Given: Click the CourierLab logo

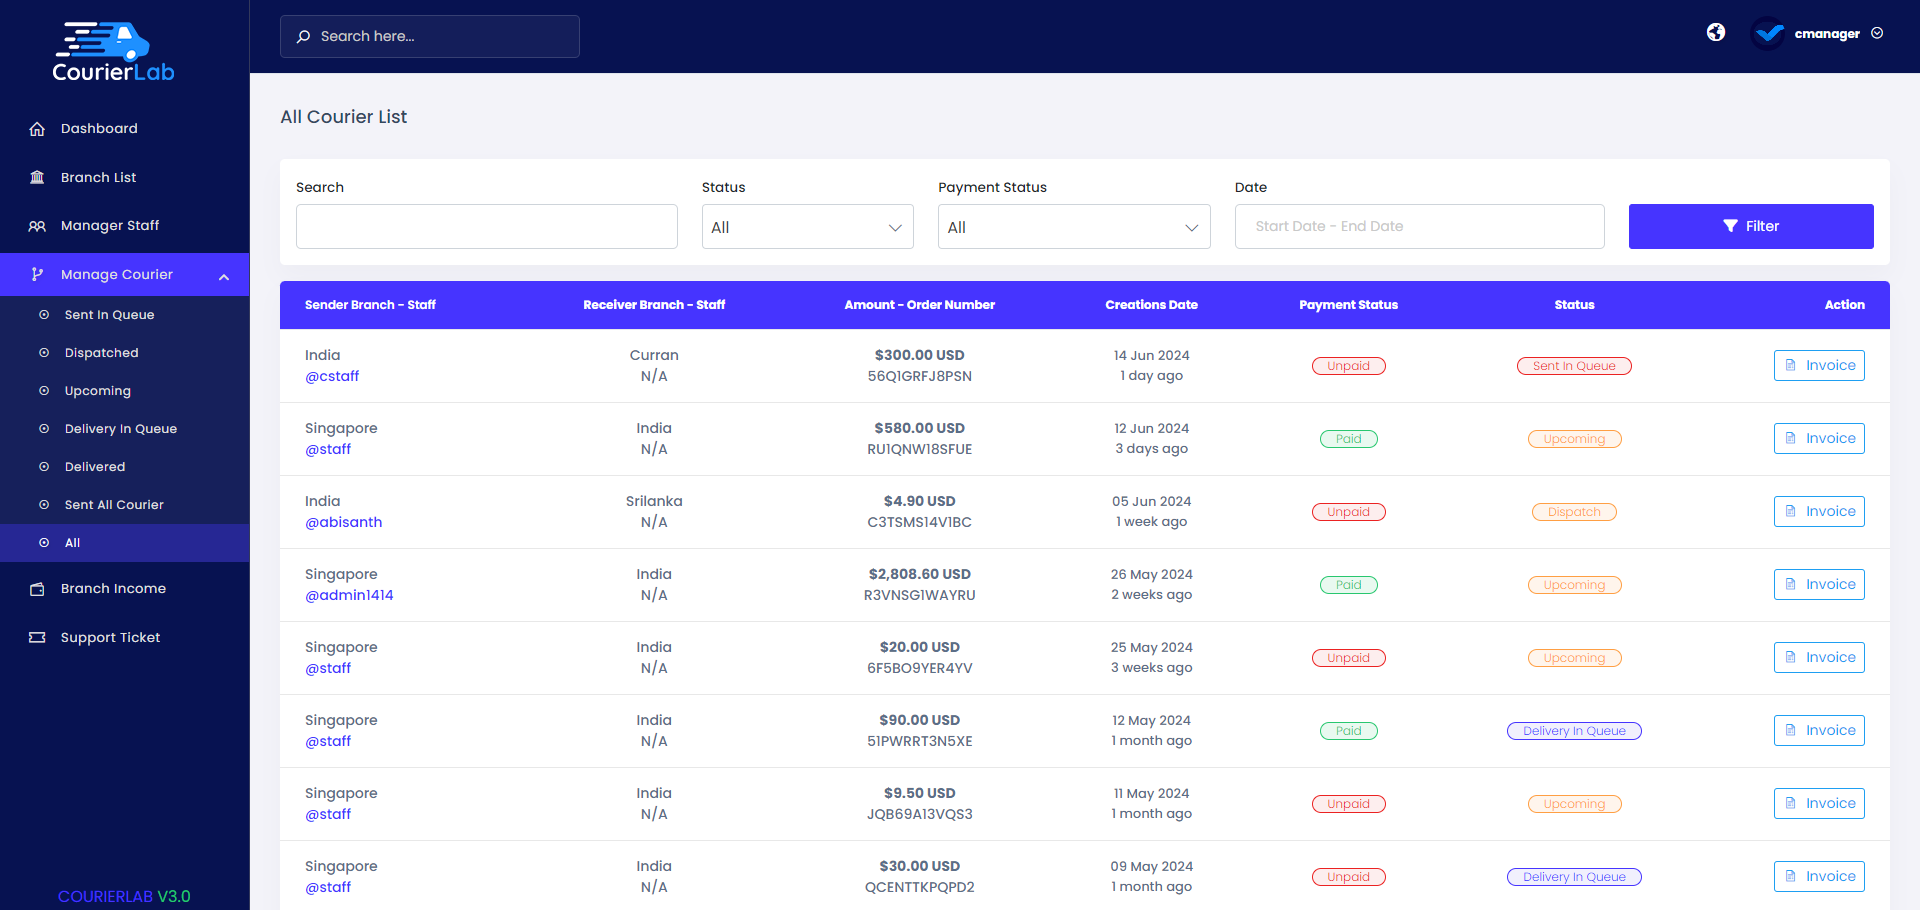Looking at the screenshot, I should point(111,50).
